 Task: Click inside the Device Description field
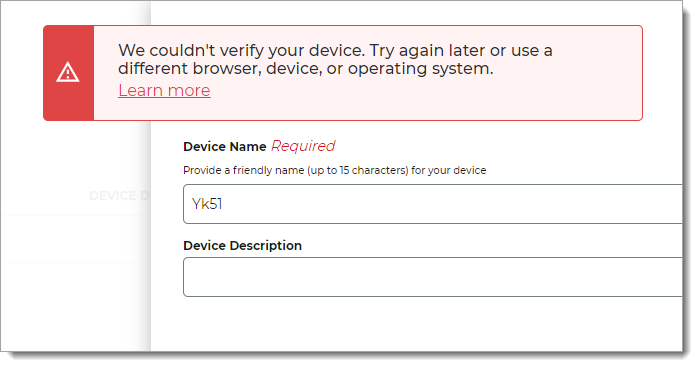click(x=432, y=277)
